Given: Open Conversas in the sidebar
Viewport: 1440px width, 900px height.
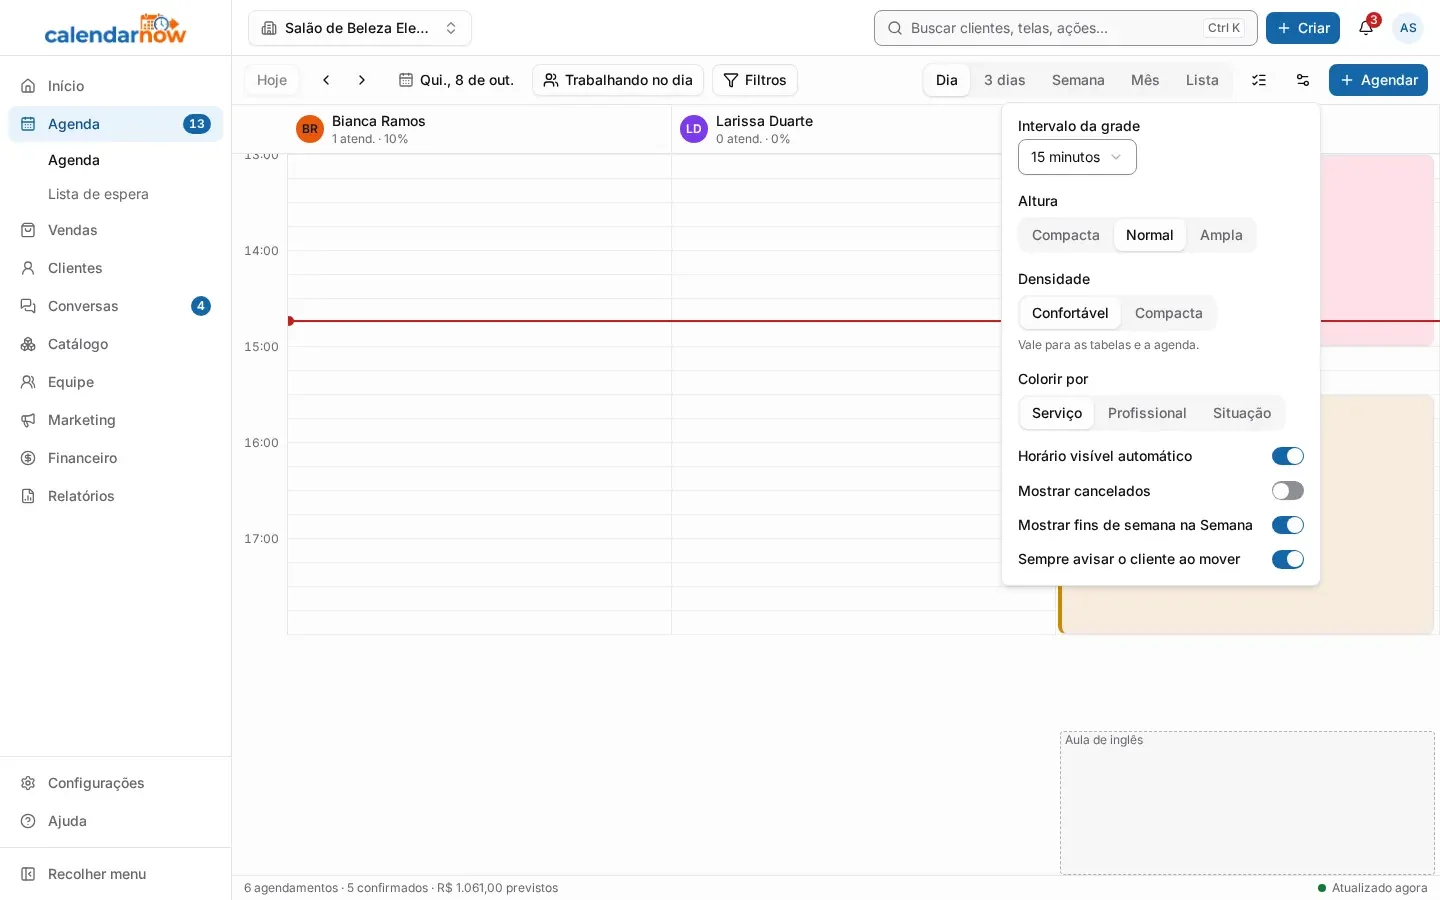Looking at the screenshot, I should [116, 306].
